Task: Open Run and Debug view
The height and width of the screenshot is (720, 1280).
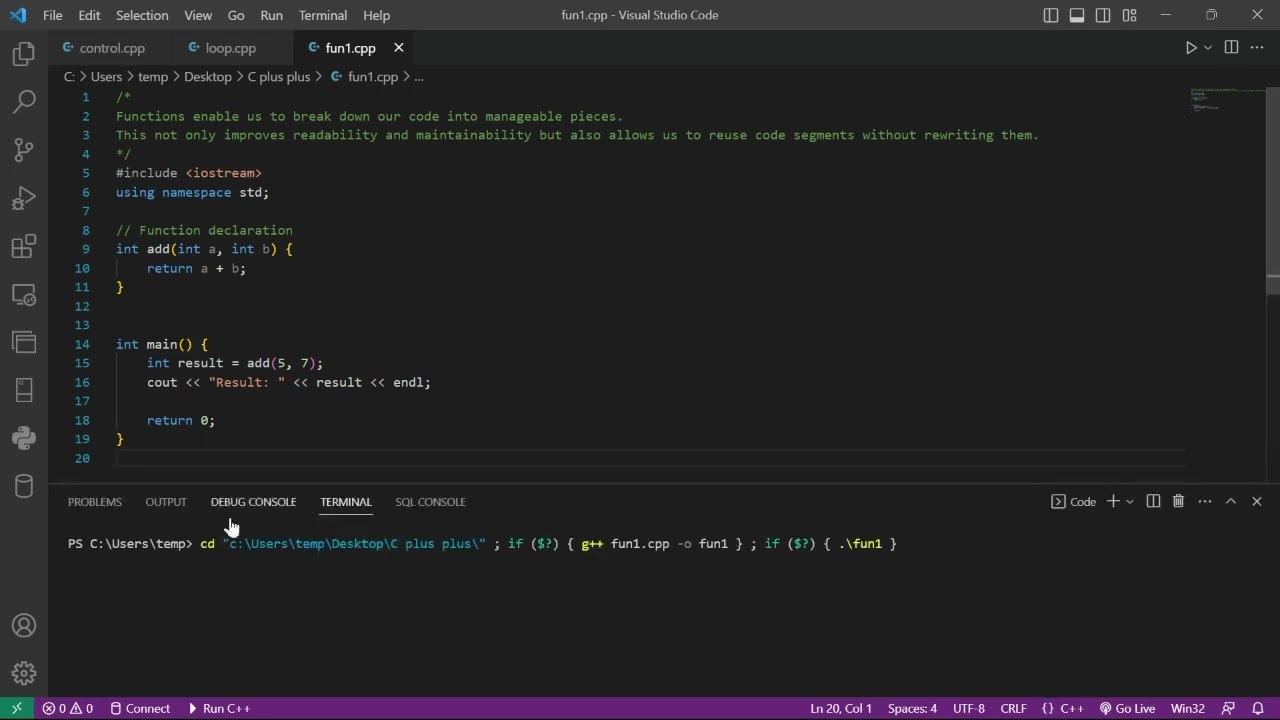Action: point(24,198)
